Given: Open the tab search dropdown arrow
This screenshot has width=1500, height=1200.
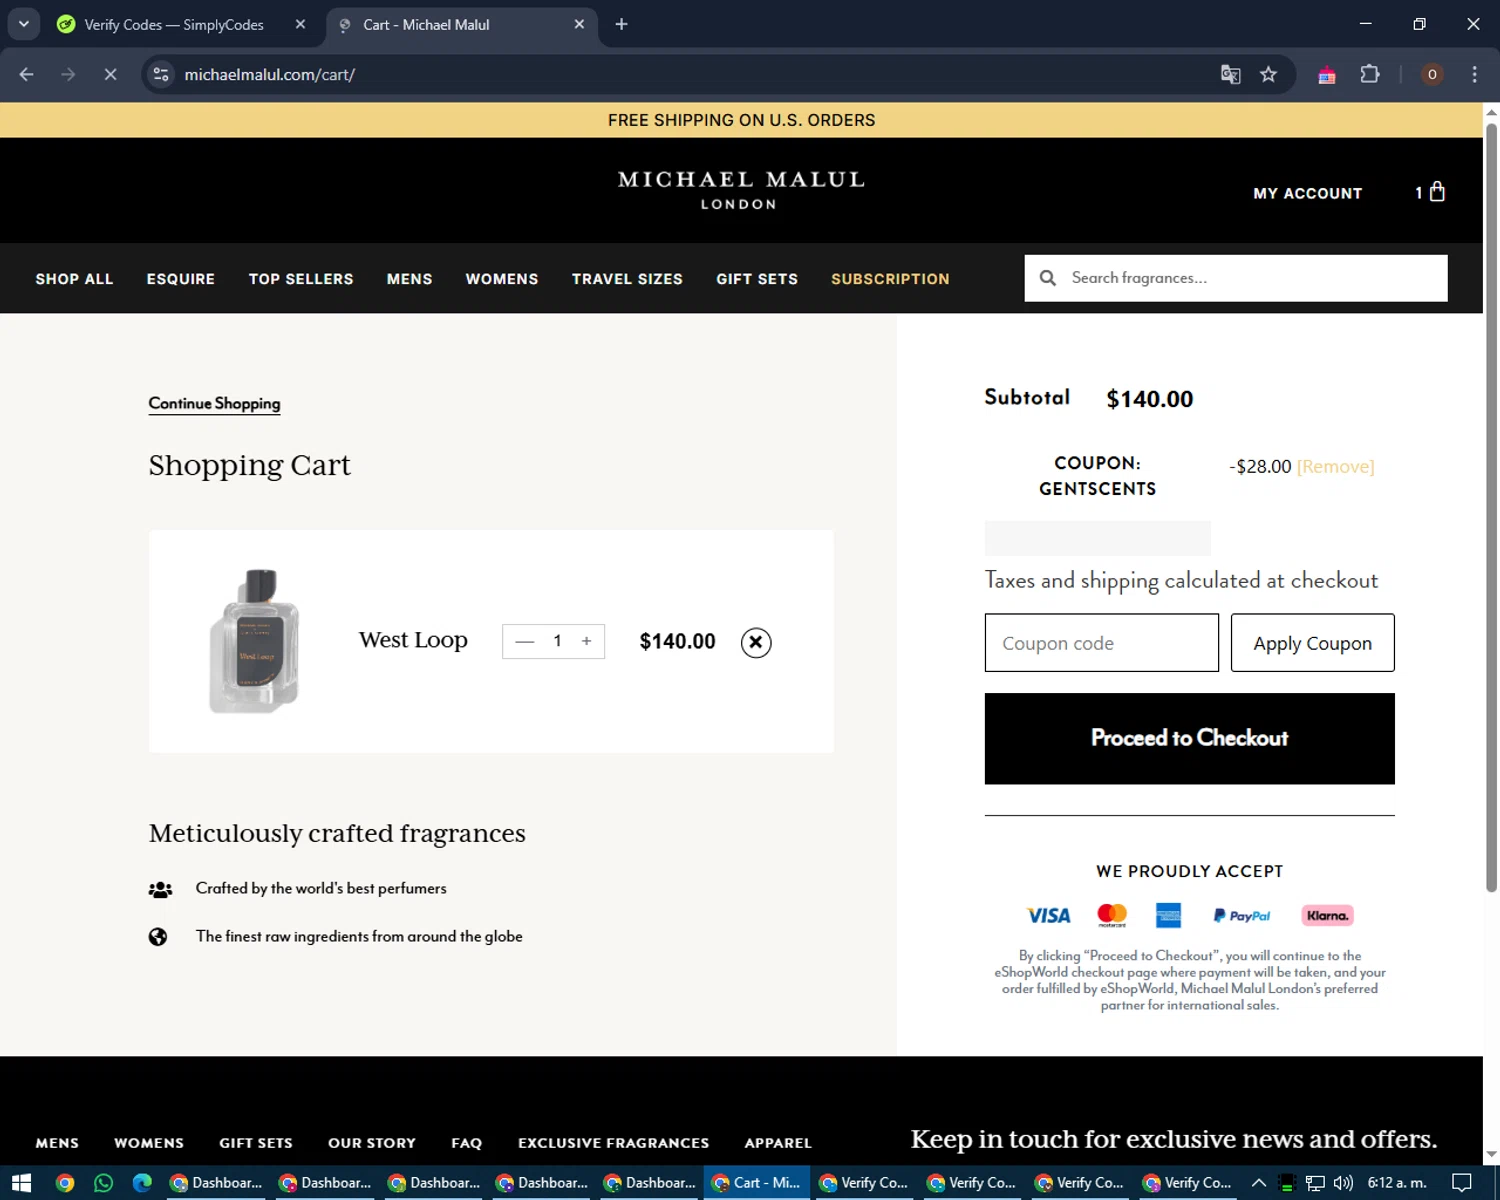Looking at the screenshot, I should (23, 24).
